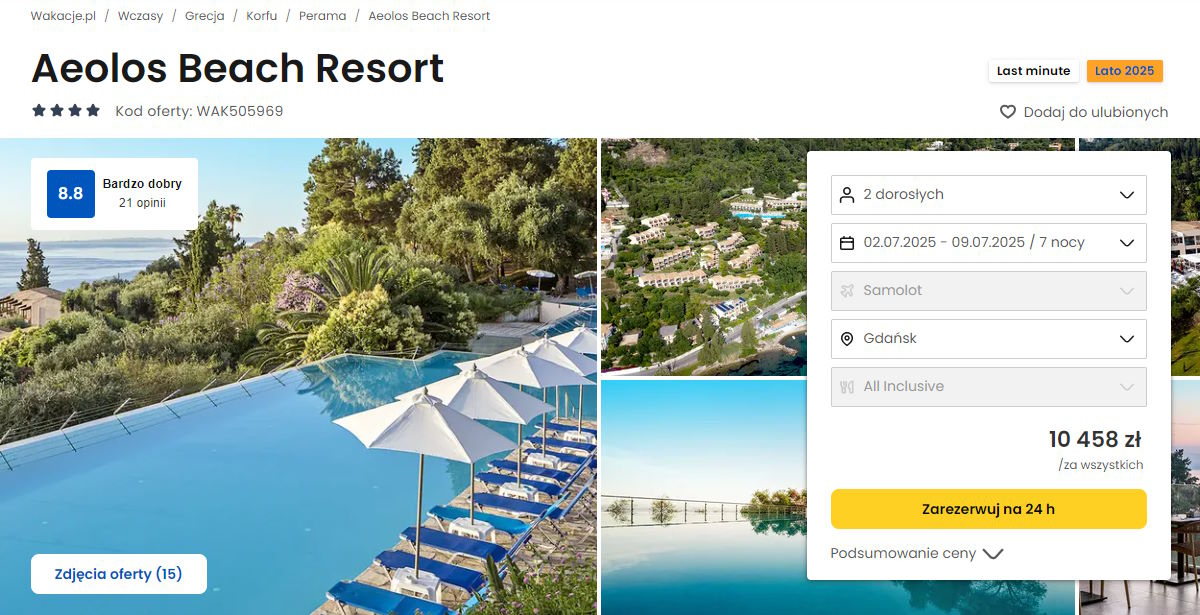This screenshot has height=615, width=1200.
Task: Open Zdjęcia oferty (15) photo gallery
Action: [119, 574]
